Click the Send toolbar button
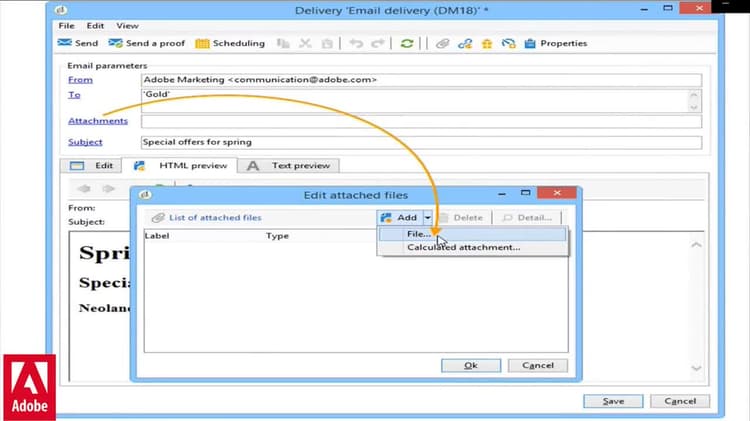This screenshot has width=750, height=421. click(x=77, y=43)
